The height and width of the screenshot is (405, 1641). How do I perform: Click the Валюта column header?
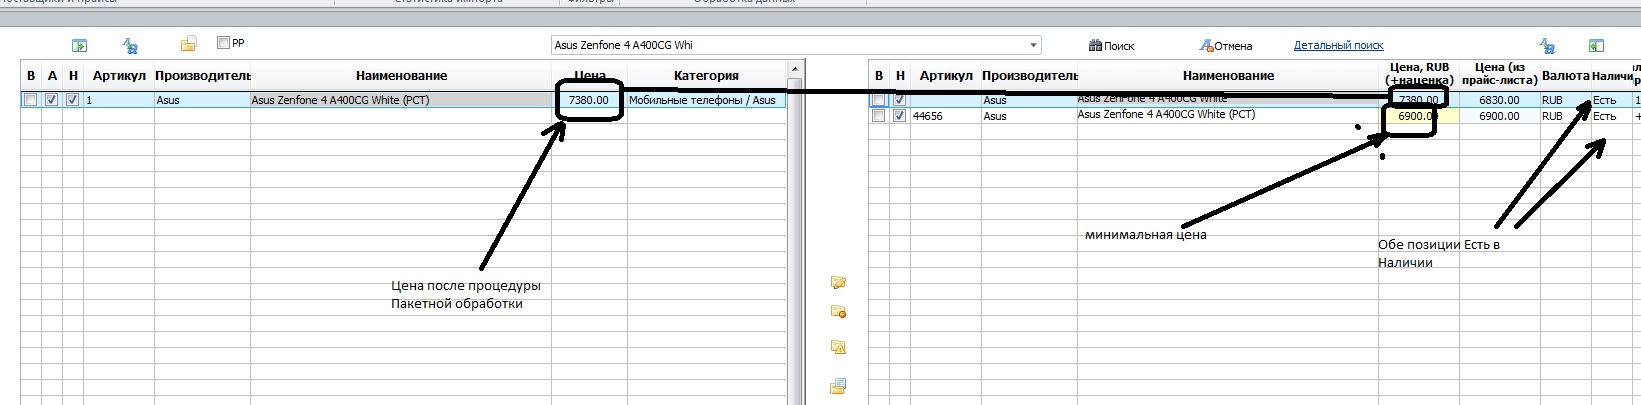[1565, 76]
